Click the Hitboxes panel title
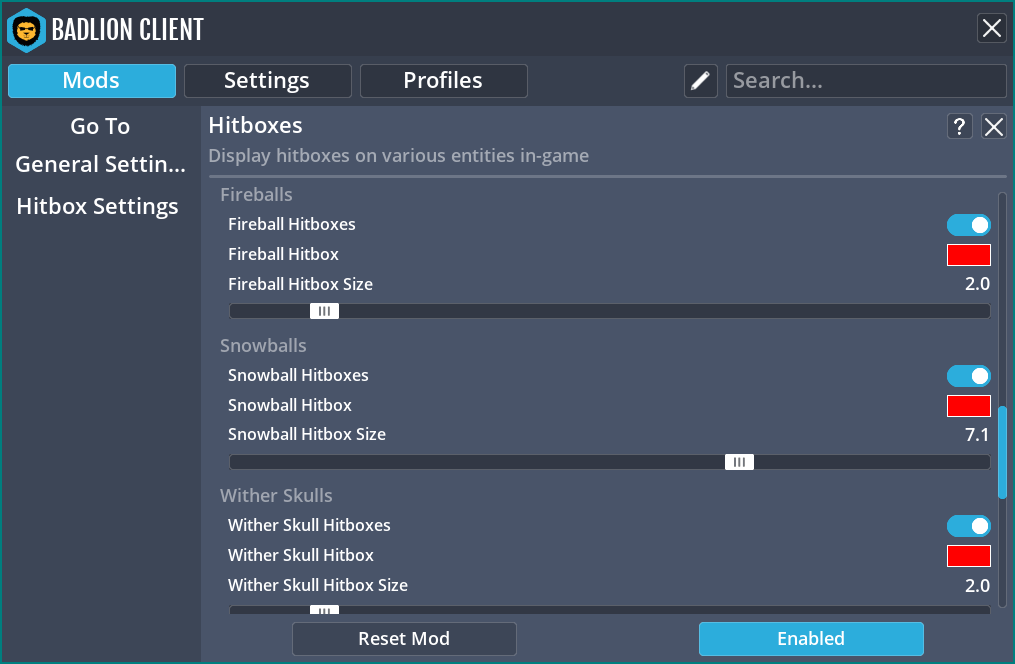The image size is (1015, 664). coord(256,126)
